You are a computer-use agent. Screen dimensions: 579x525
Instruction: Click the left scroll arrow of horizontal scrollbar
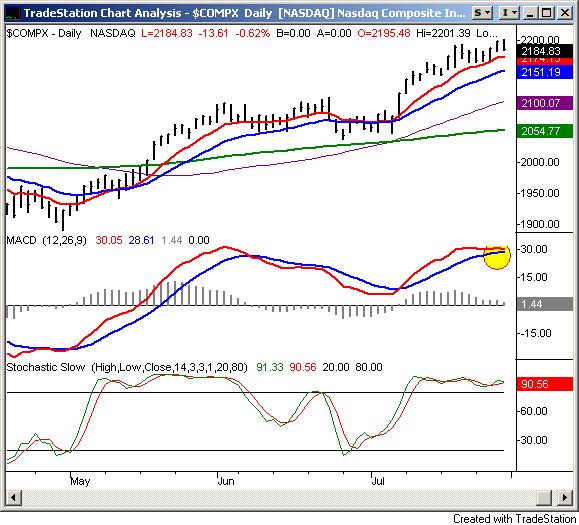[13, 497]
